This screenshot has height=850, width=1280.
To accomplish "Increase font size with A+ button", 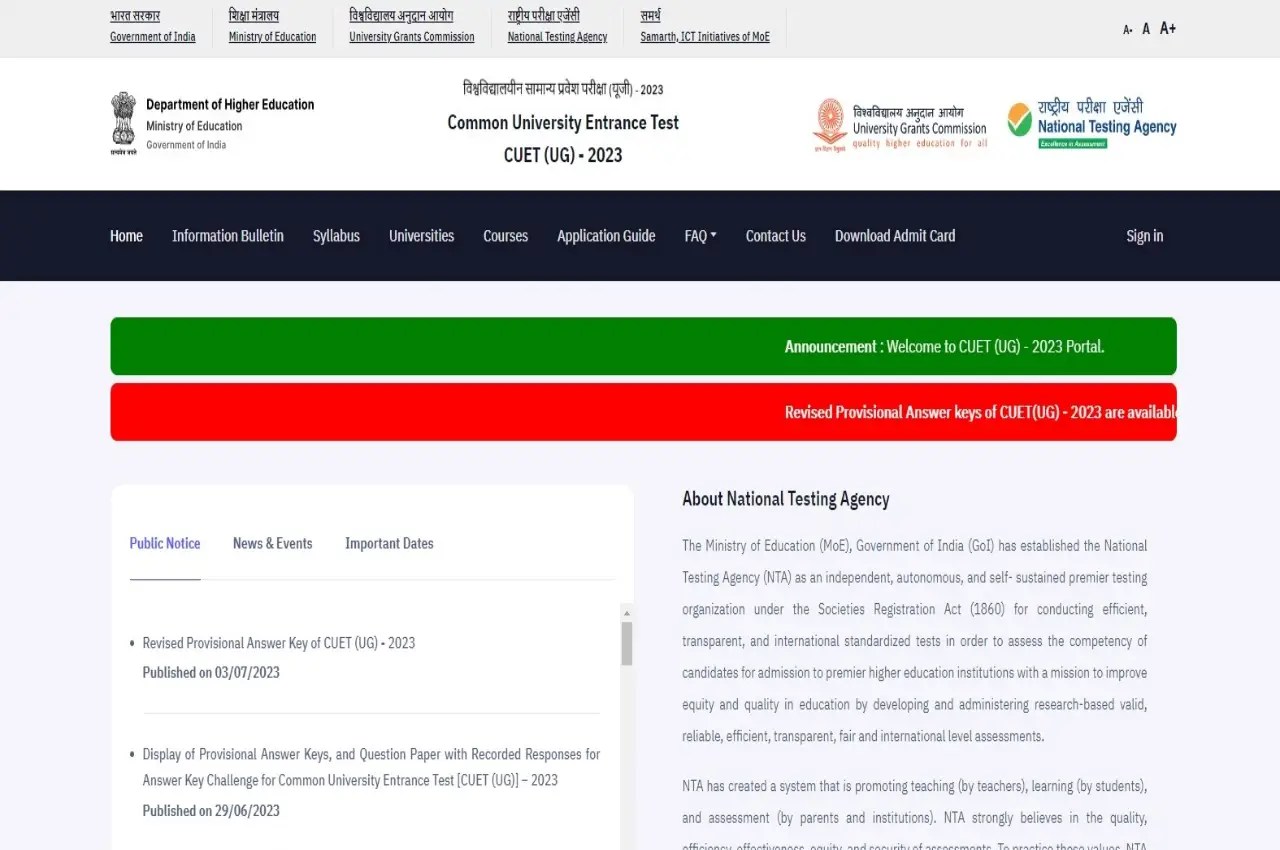I will pyautogui.click(x=1168, y=28).
